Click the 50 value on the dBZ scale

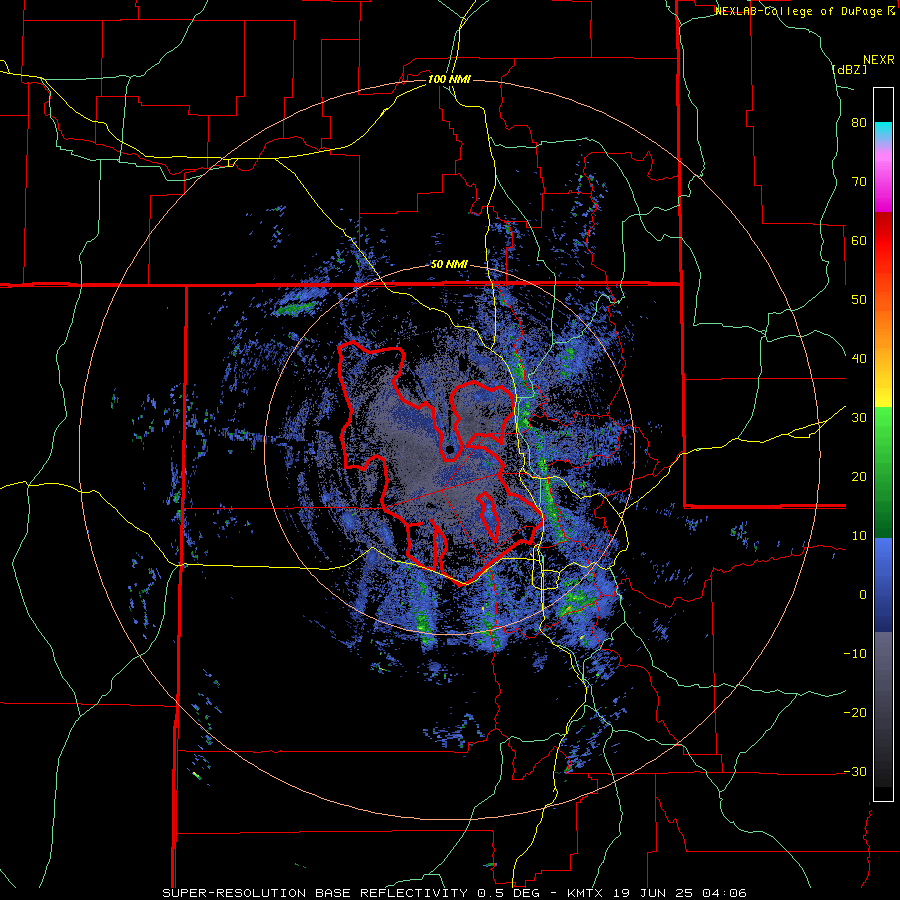pyautogui.click(x=859, y=300)
